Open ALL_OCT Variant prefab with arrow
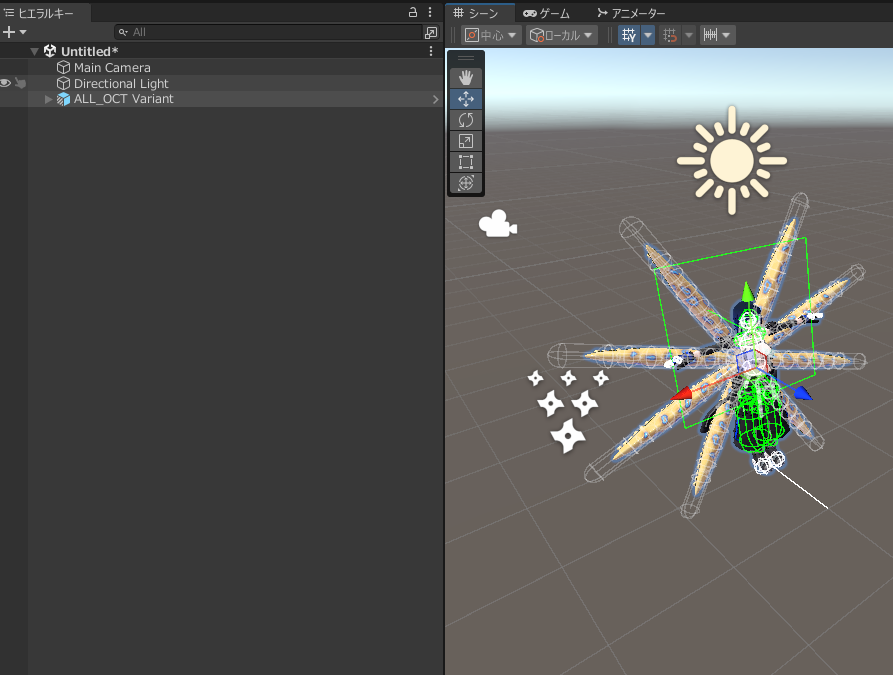The width and height of the screenshot is (893, 675). pos(435,99)
